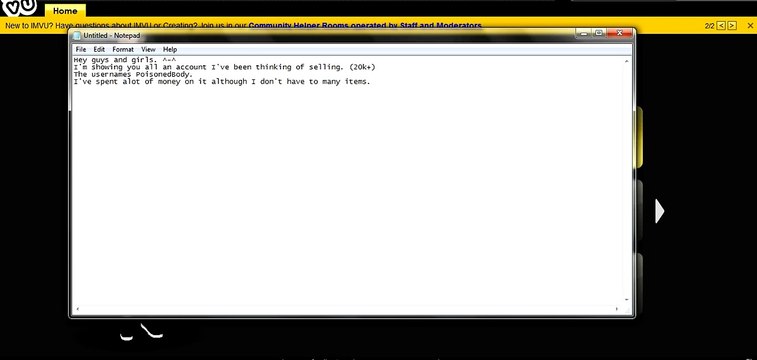Click the '2/2' banner page counter

pos(709,26)
